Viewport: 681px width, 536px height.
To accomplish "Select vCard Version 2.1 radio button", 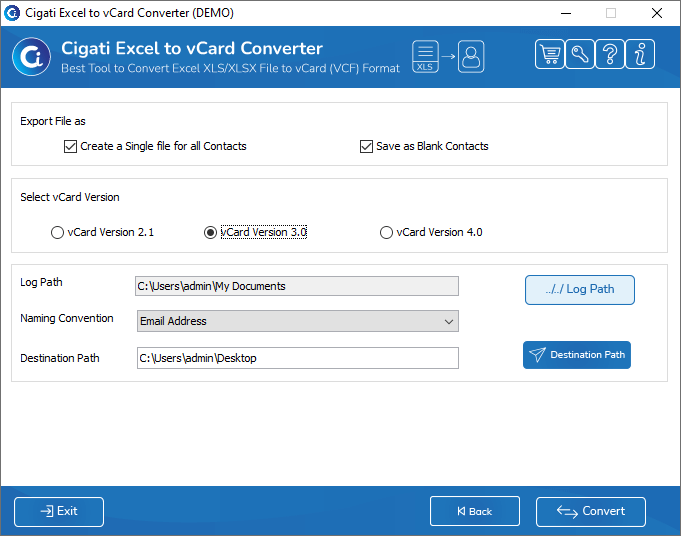I will (x=57, y=232).
